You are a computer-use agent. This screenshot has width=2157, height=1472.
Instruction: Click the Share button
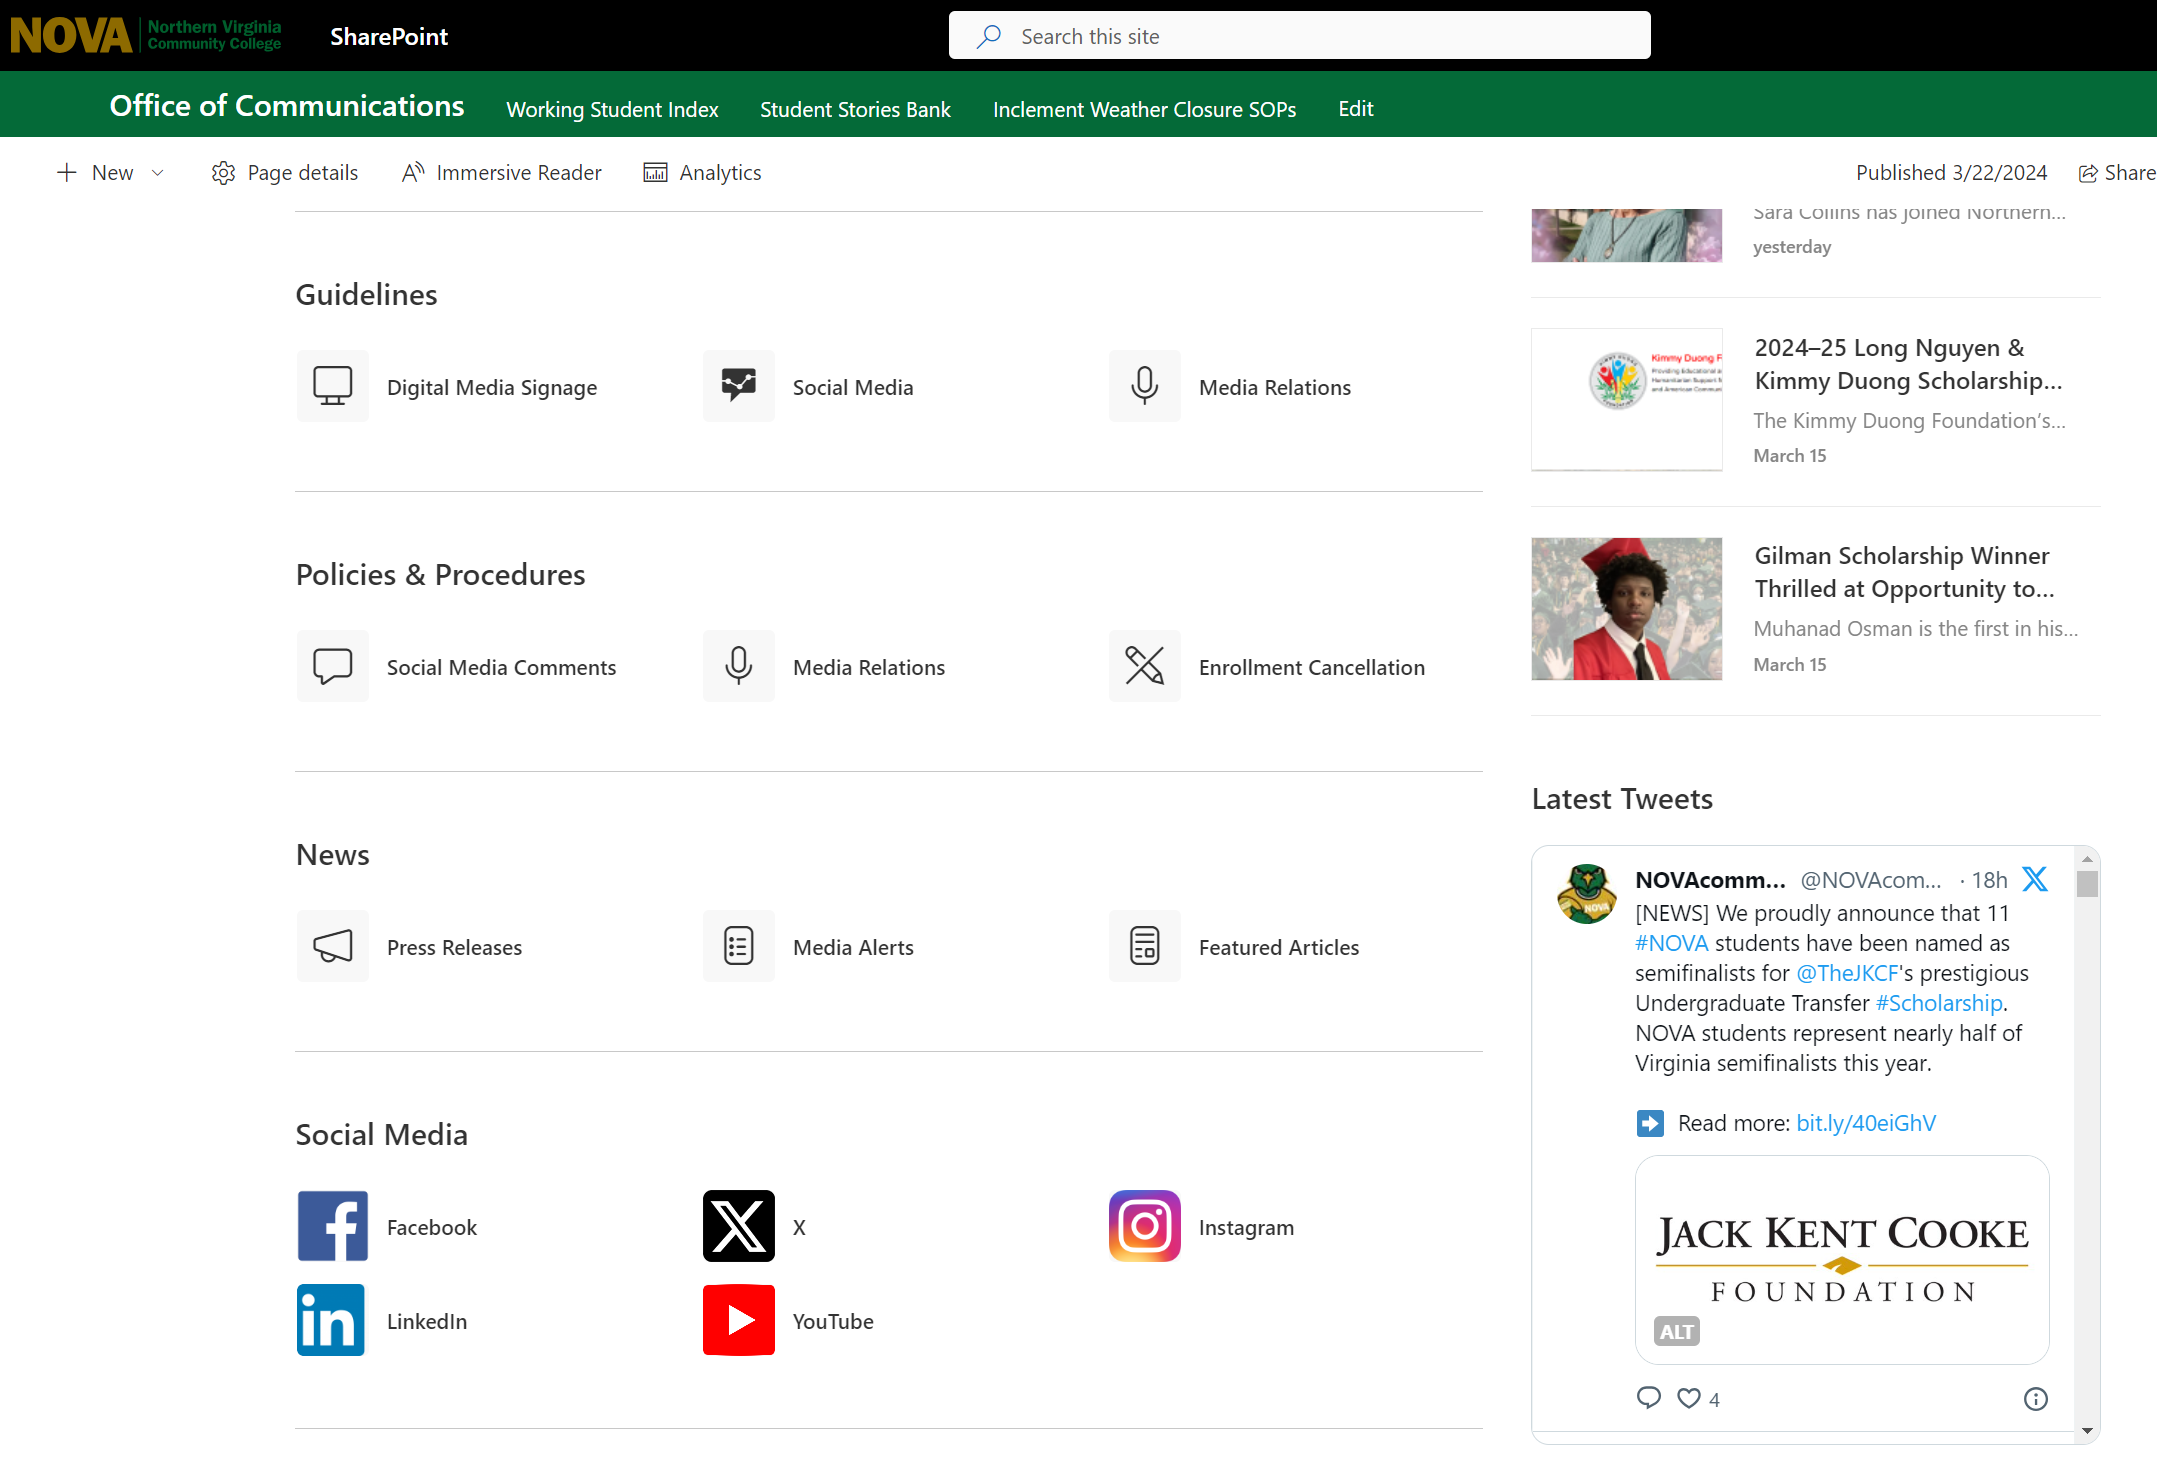coord(2117,173)
